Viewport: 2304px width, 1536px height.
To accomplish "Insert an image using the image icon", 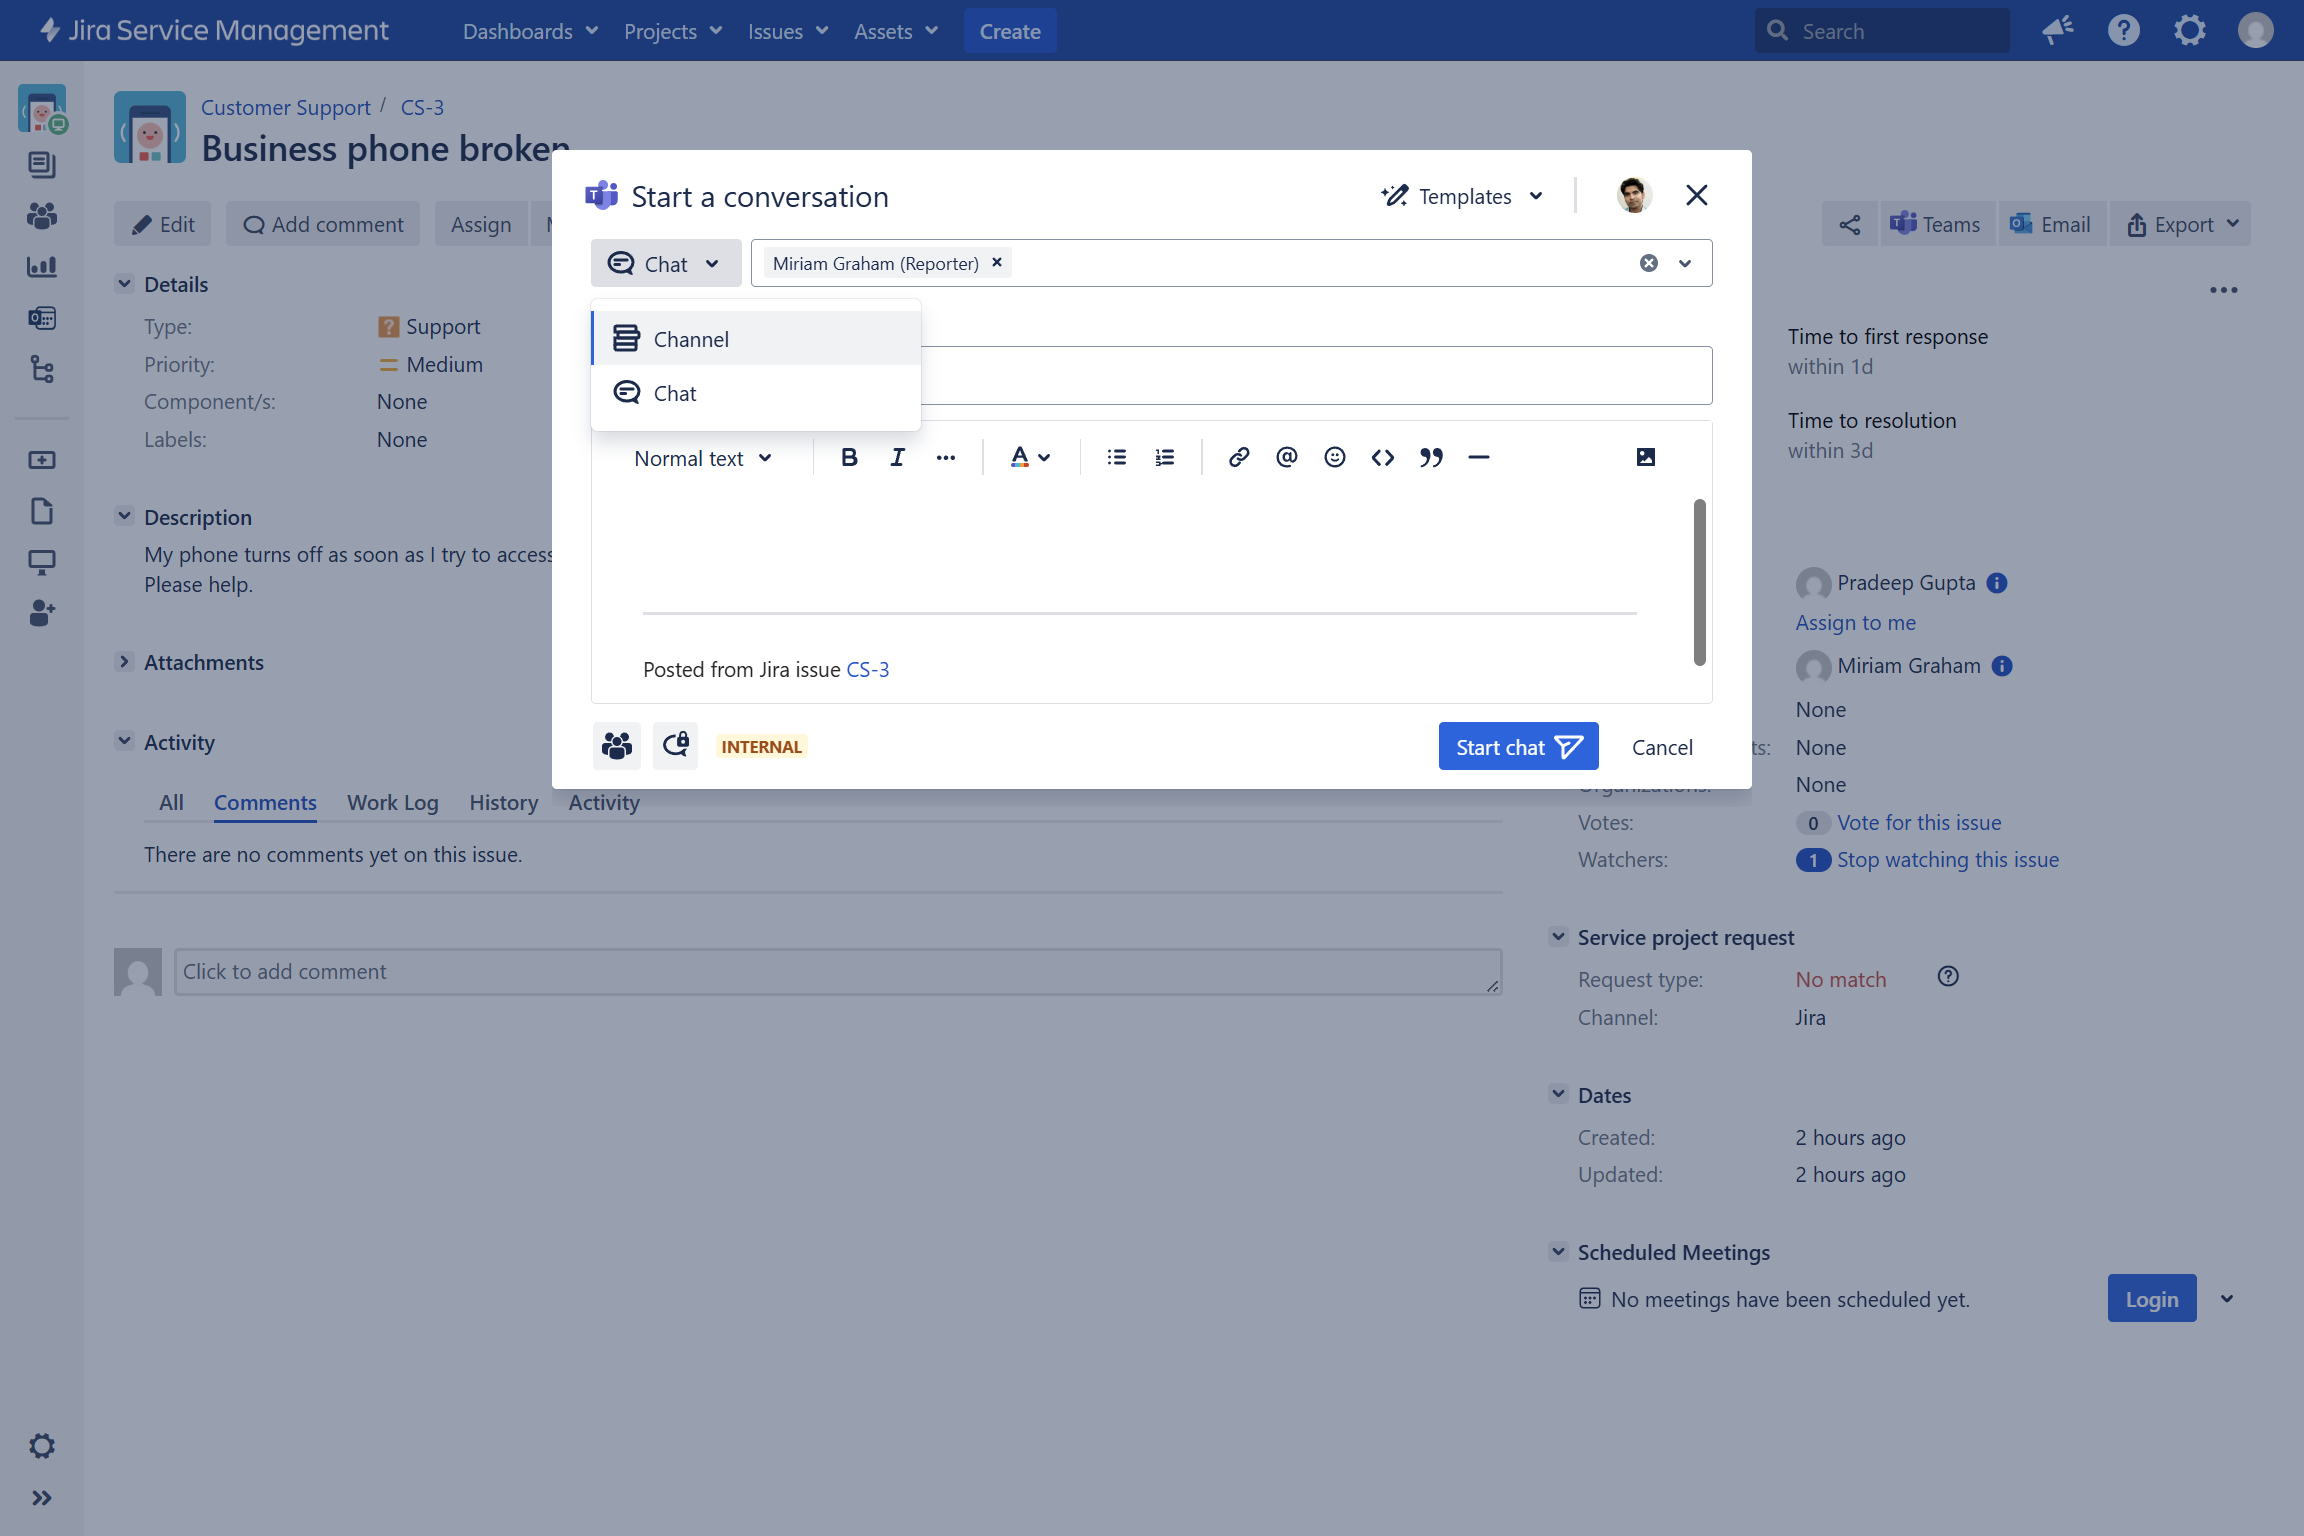I will click(x=1645, y=457).
